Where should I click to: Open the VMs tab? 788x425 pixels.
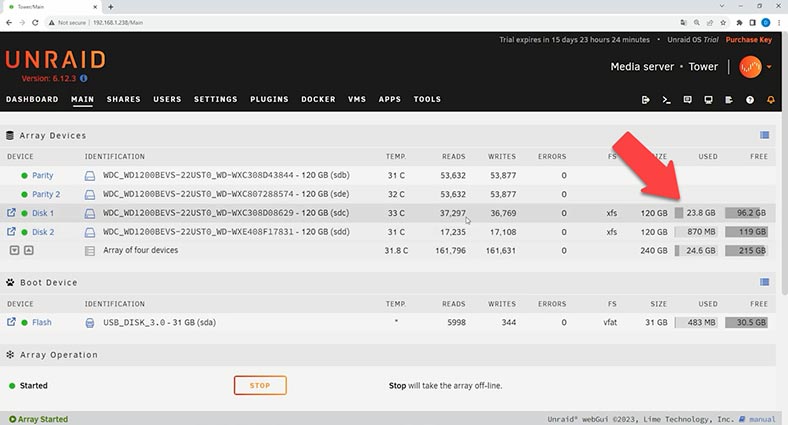[357, 99]
